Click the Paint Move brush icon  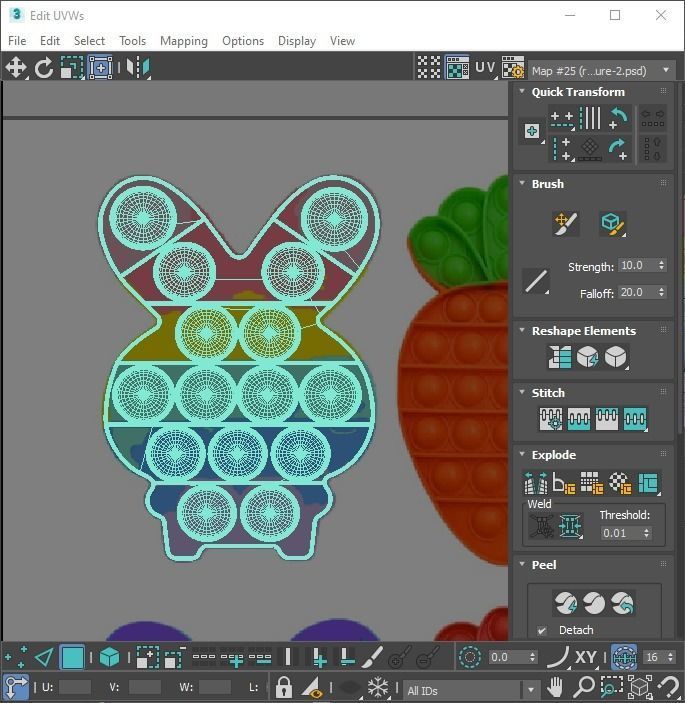point(566,224)
